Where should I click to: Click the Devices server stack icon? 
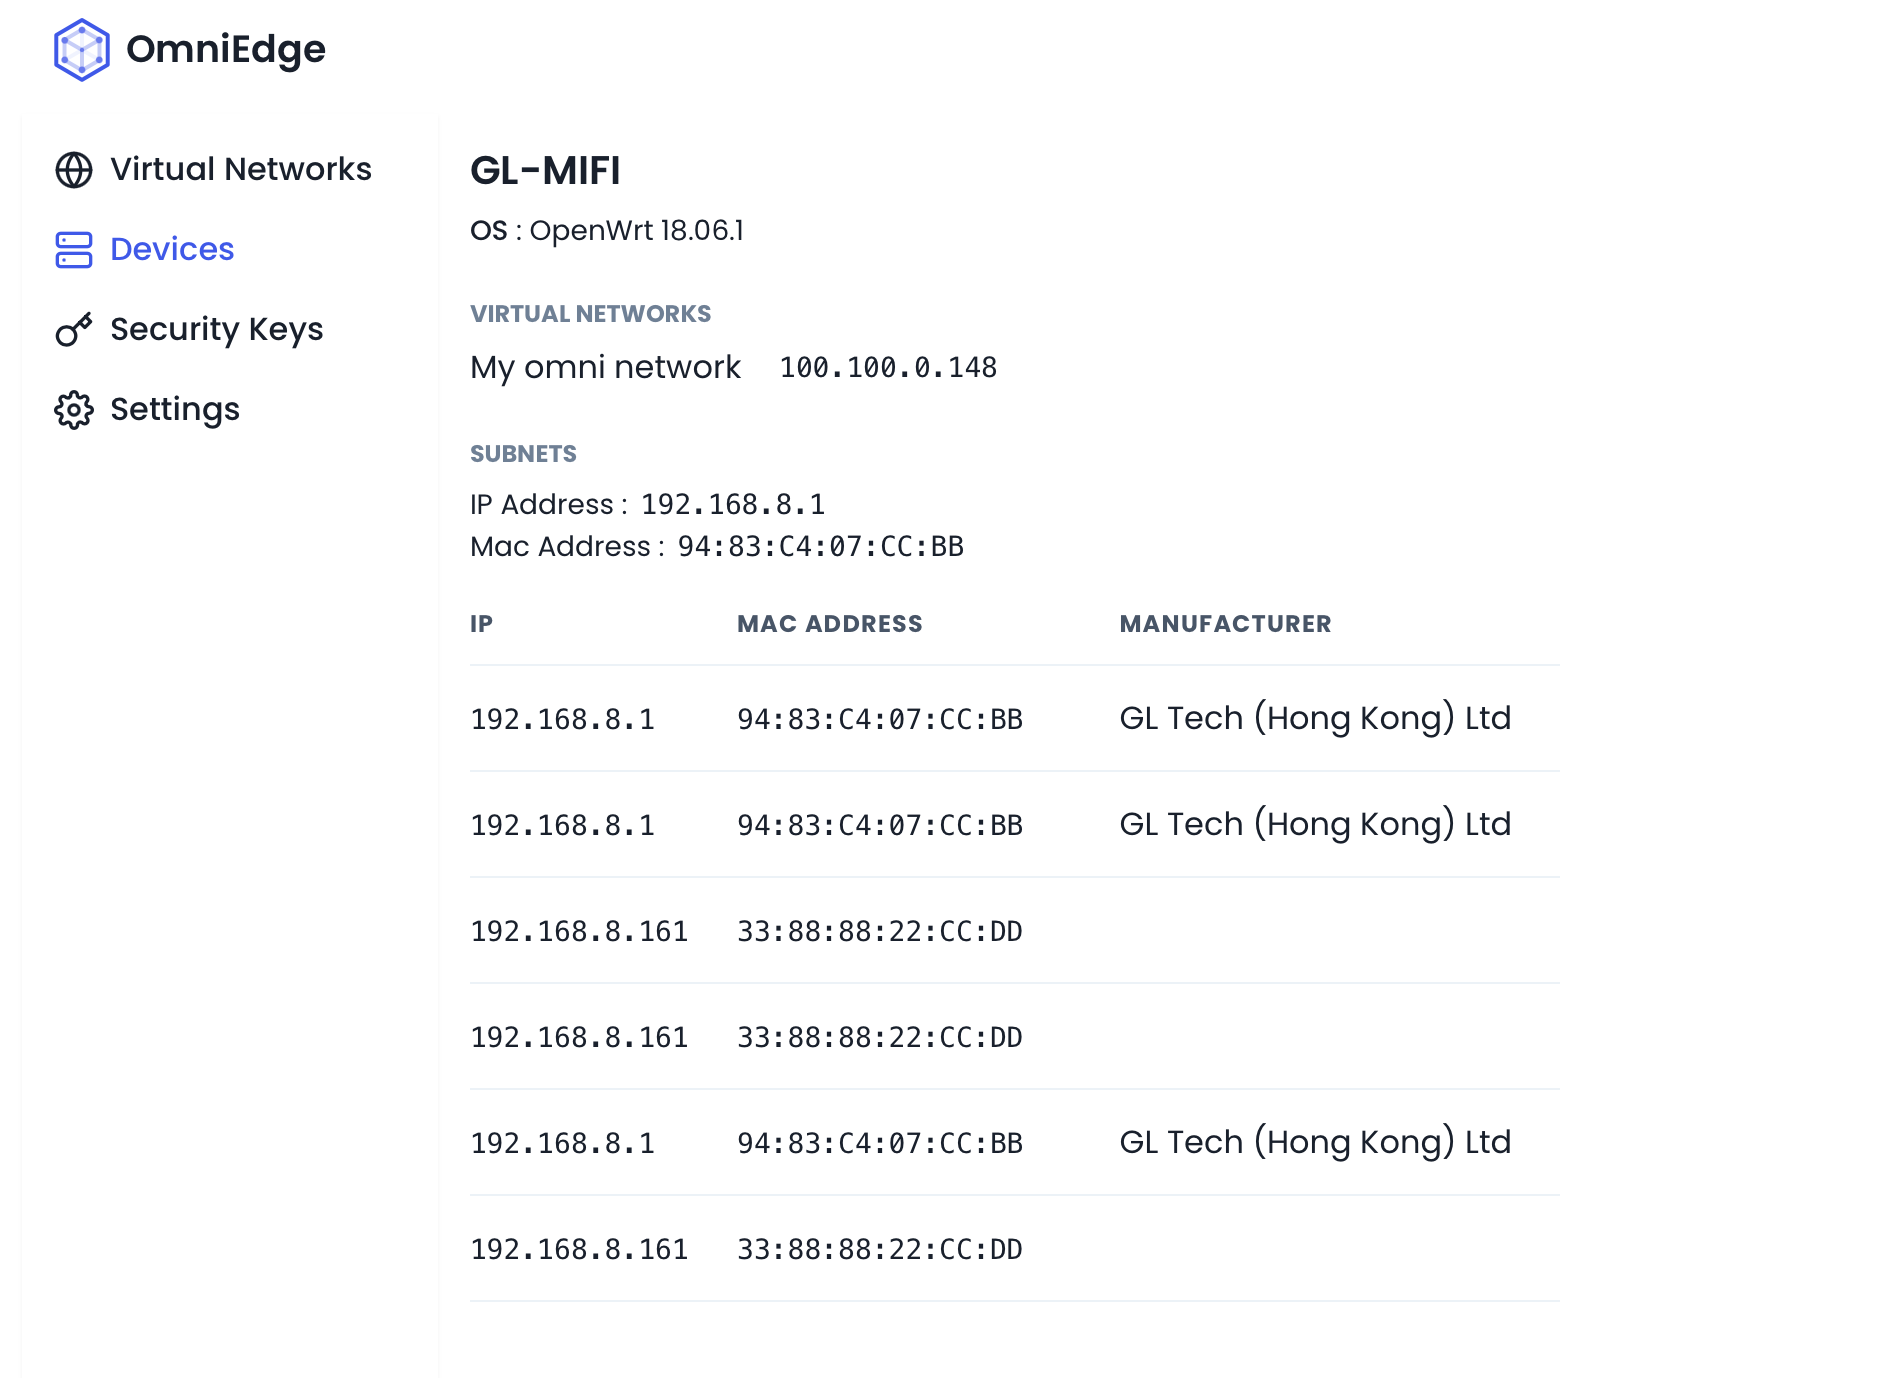[74, 250]
